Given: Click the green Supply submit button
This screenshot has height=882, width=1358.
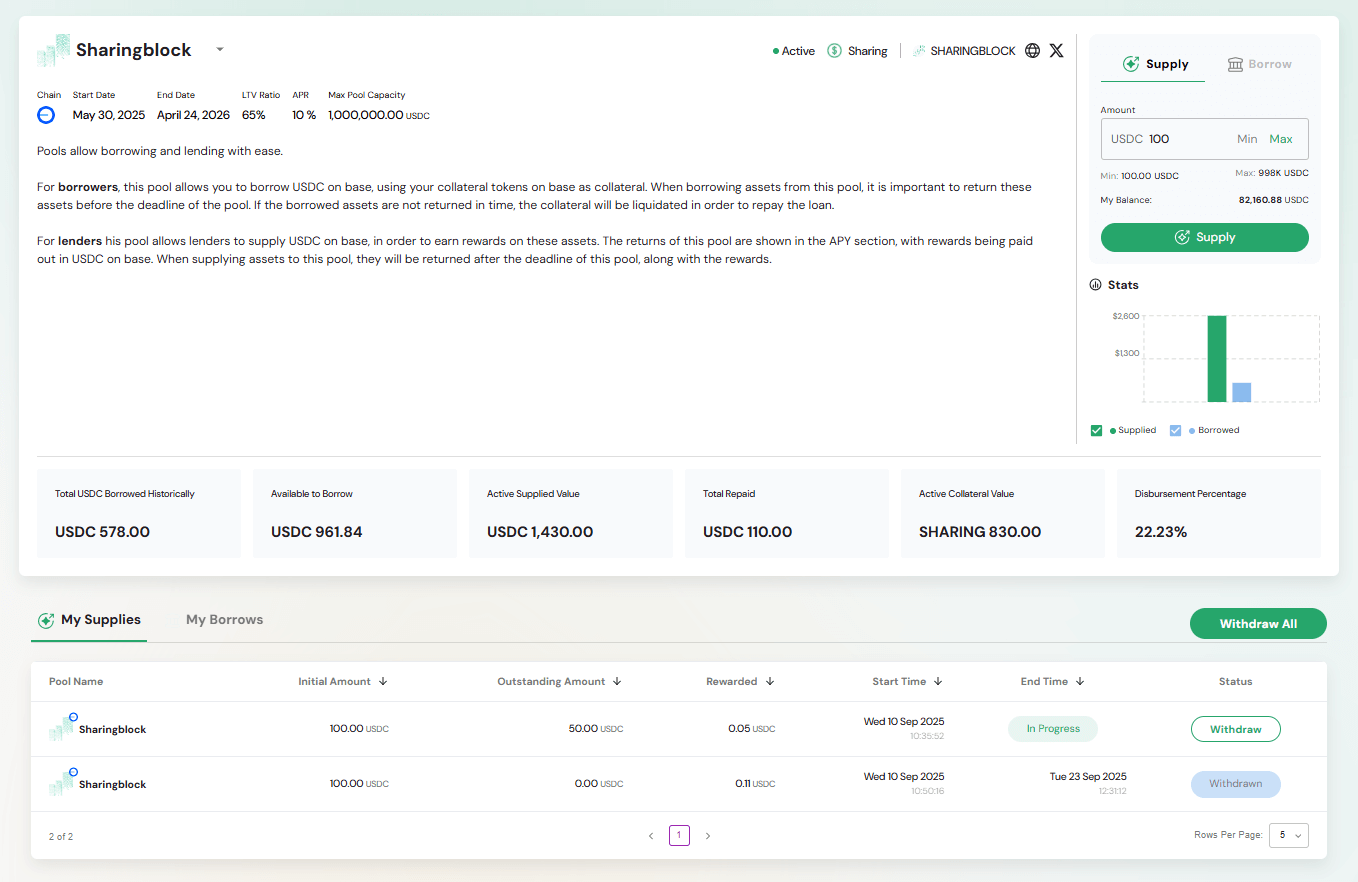Looking at the screenshot, I should (1204, 237).
